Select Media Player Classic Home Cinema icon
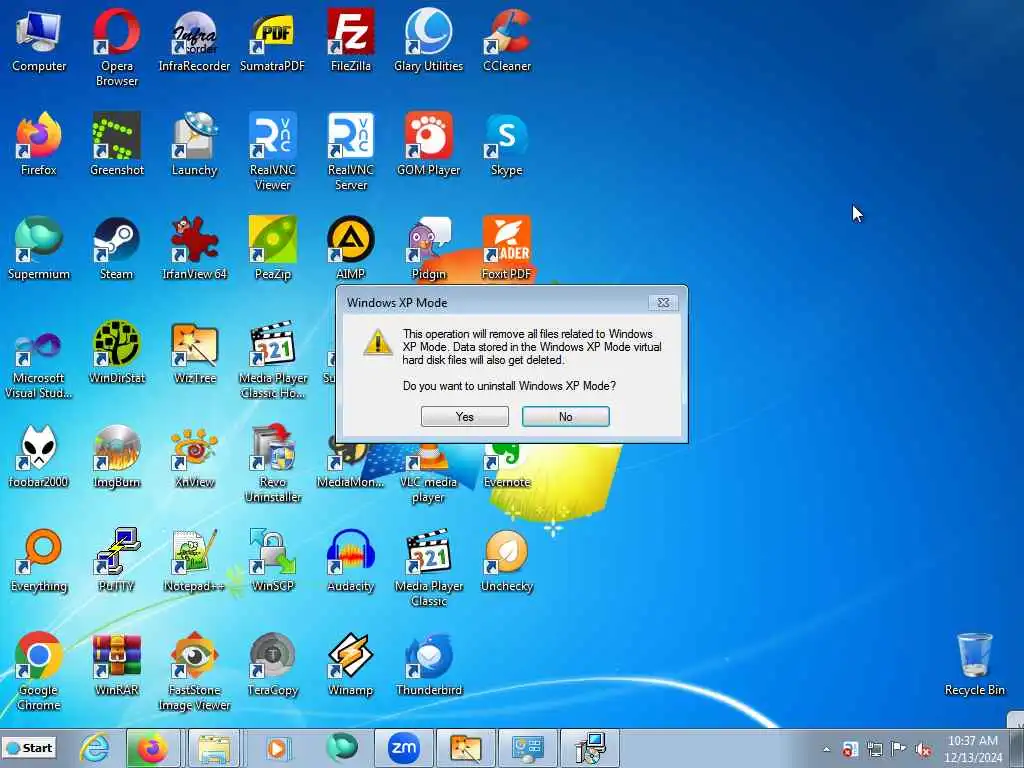The image size is (1024, 768). coord(272,359)
